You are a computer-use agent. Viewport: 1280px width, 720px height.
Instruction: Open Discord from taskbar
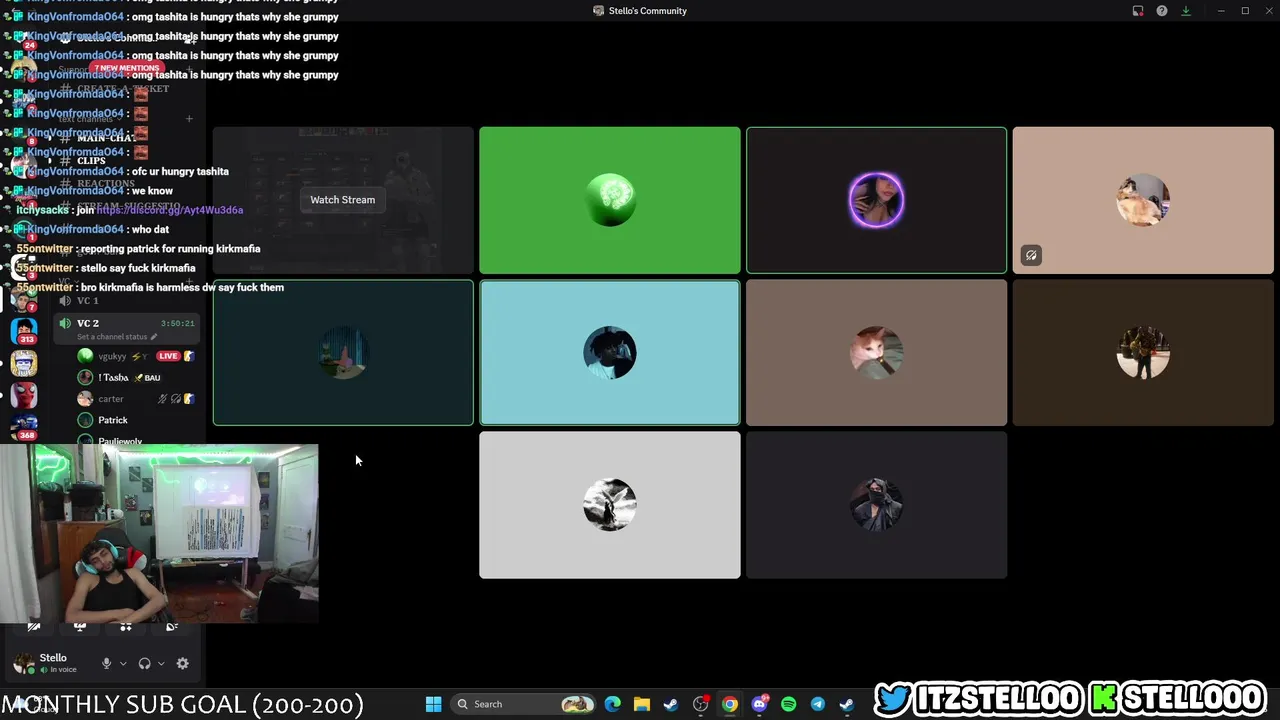tap(759, 704)
